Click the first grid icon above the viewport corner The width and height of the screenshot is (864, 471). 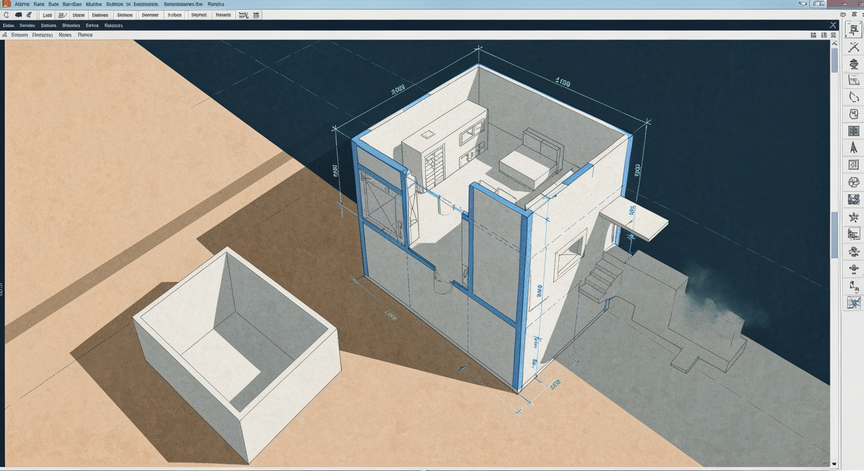[x=813, y=35]
